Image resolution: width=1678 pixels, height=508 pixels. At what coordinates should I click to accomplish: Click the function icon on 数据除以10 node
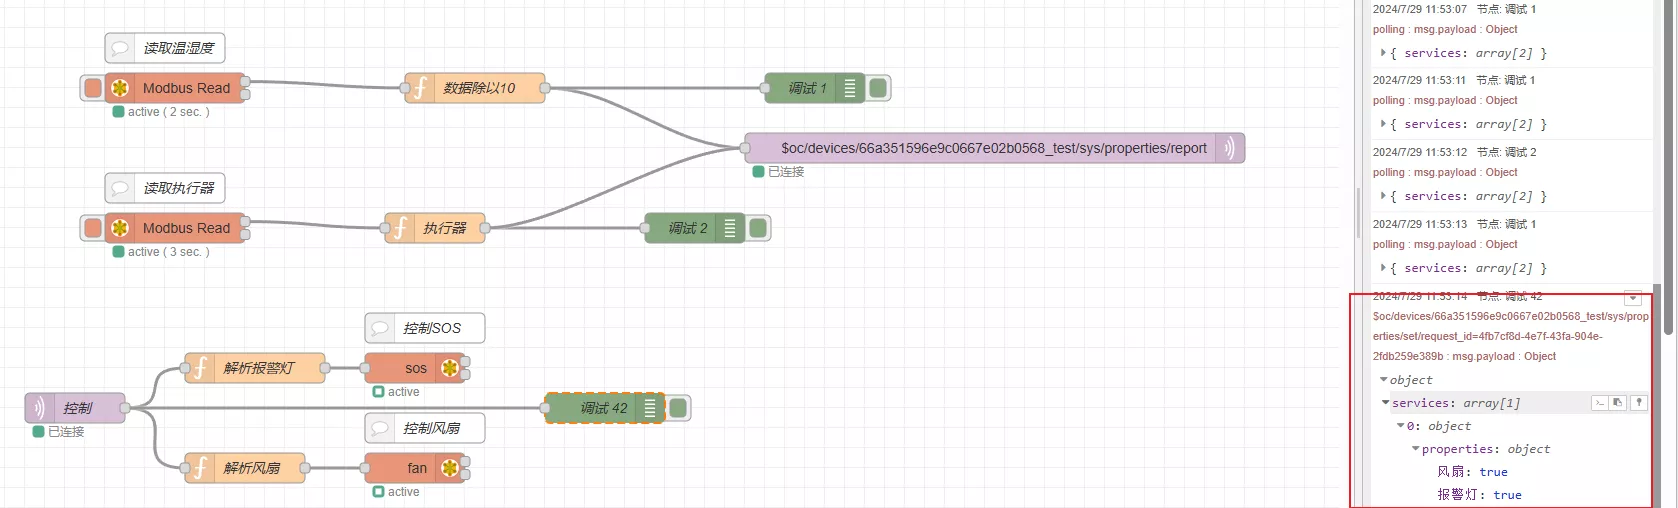point(421,88)
